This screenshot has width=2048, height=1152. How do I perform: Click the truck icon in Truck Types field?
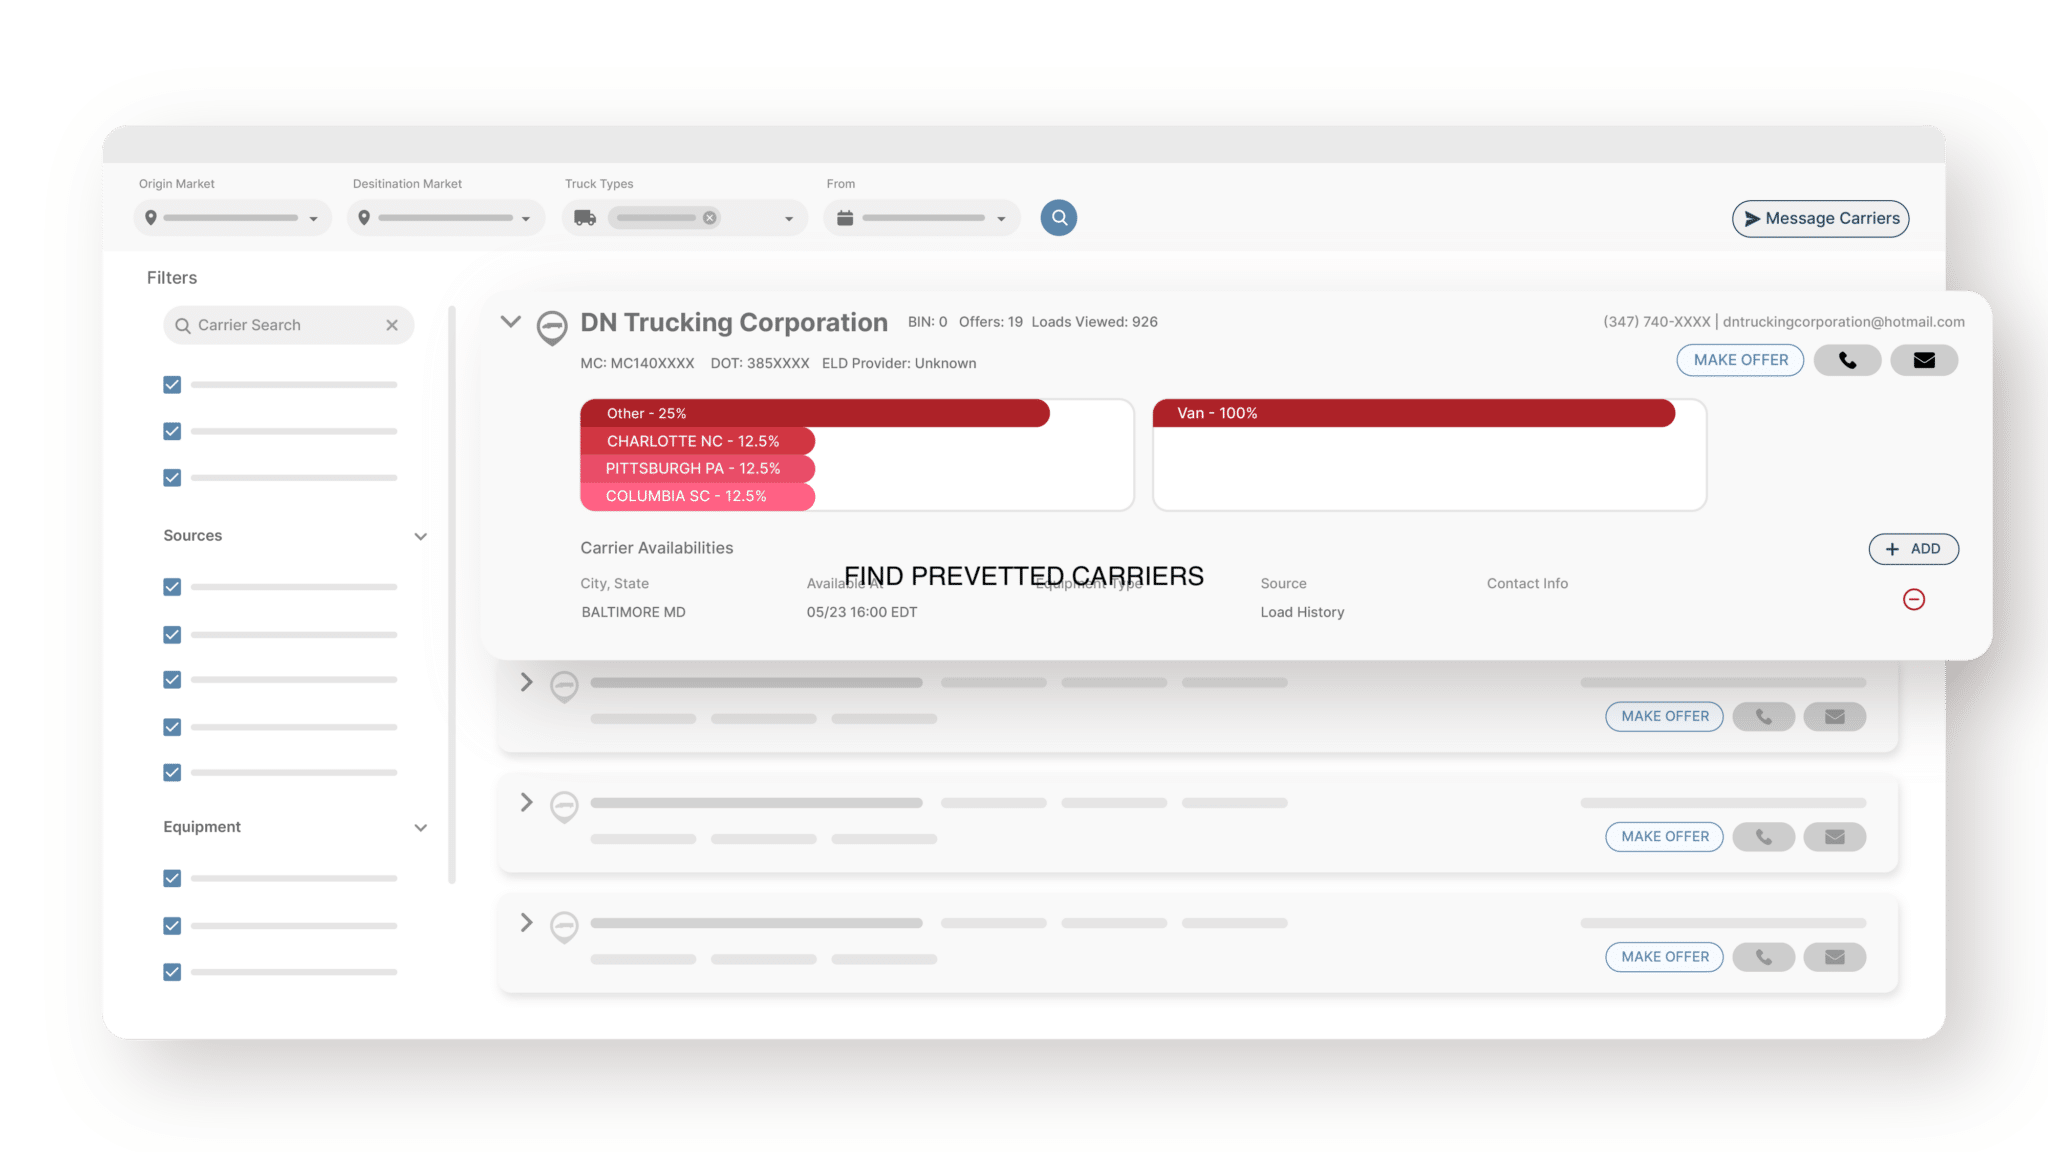coord(585,217)
